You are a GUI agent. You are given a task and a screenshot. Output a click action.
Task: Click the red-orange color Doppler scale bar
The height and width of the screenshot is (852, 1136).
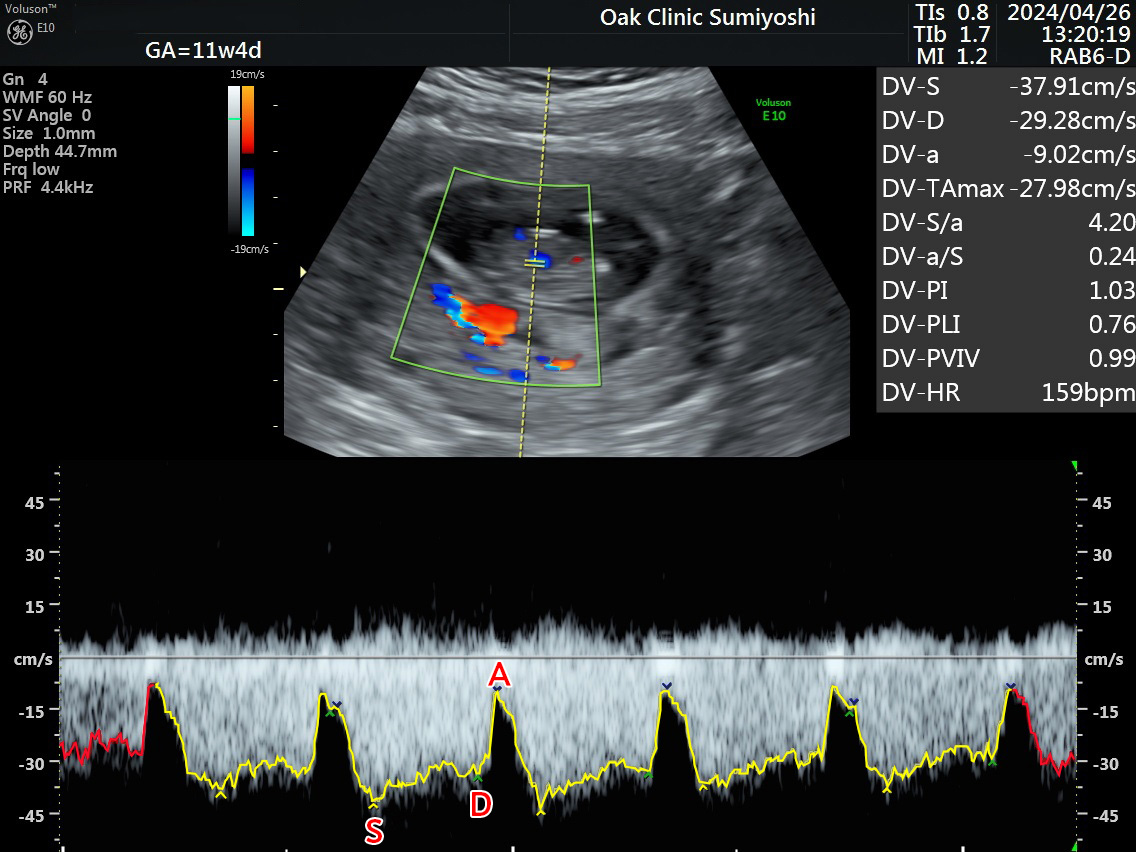(247, 119)
